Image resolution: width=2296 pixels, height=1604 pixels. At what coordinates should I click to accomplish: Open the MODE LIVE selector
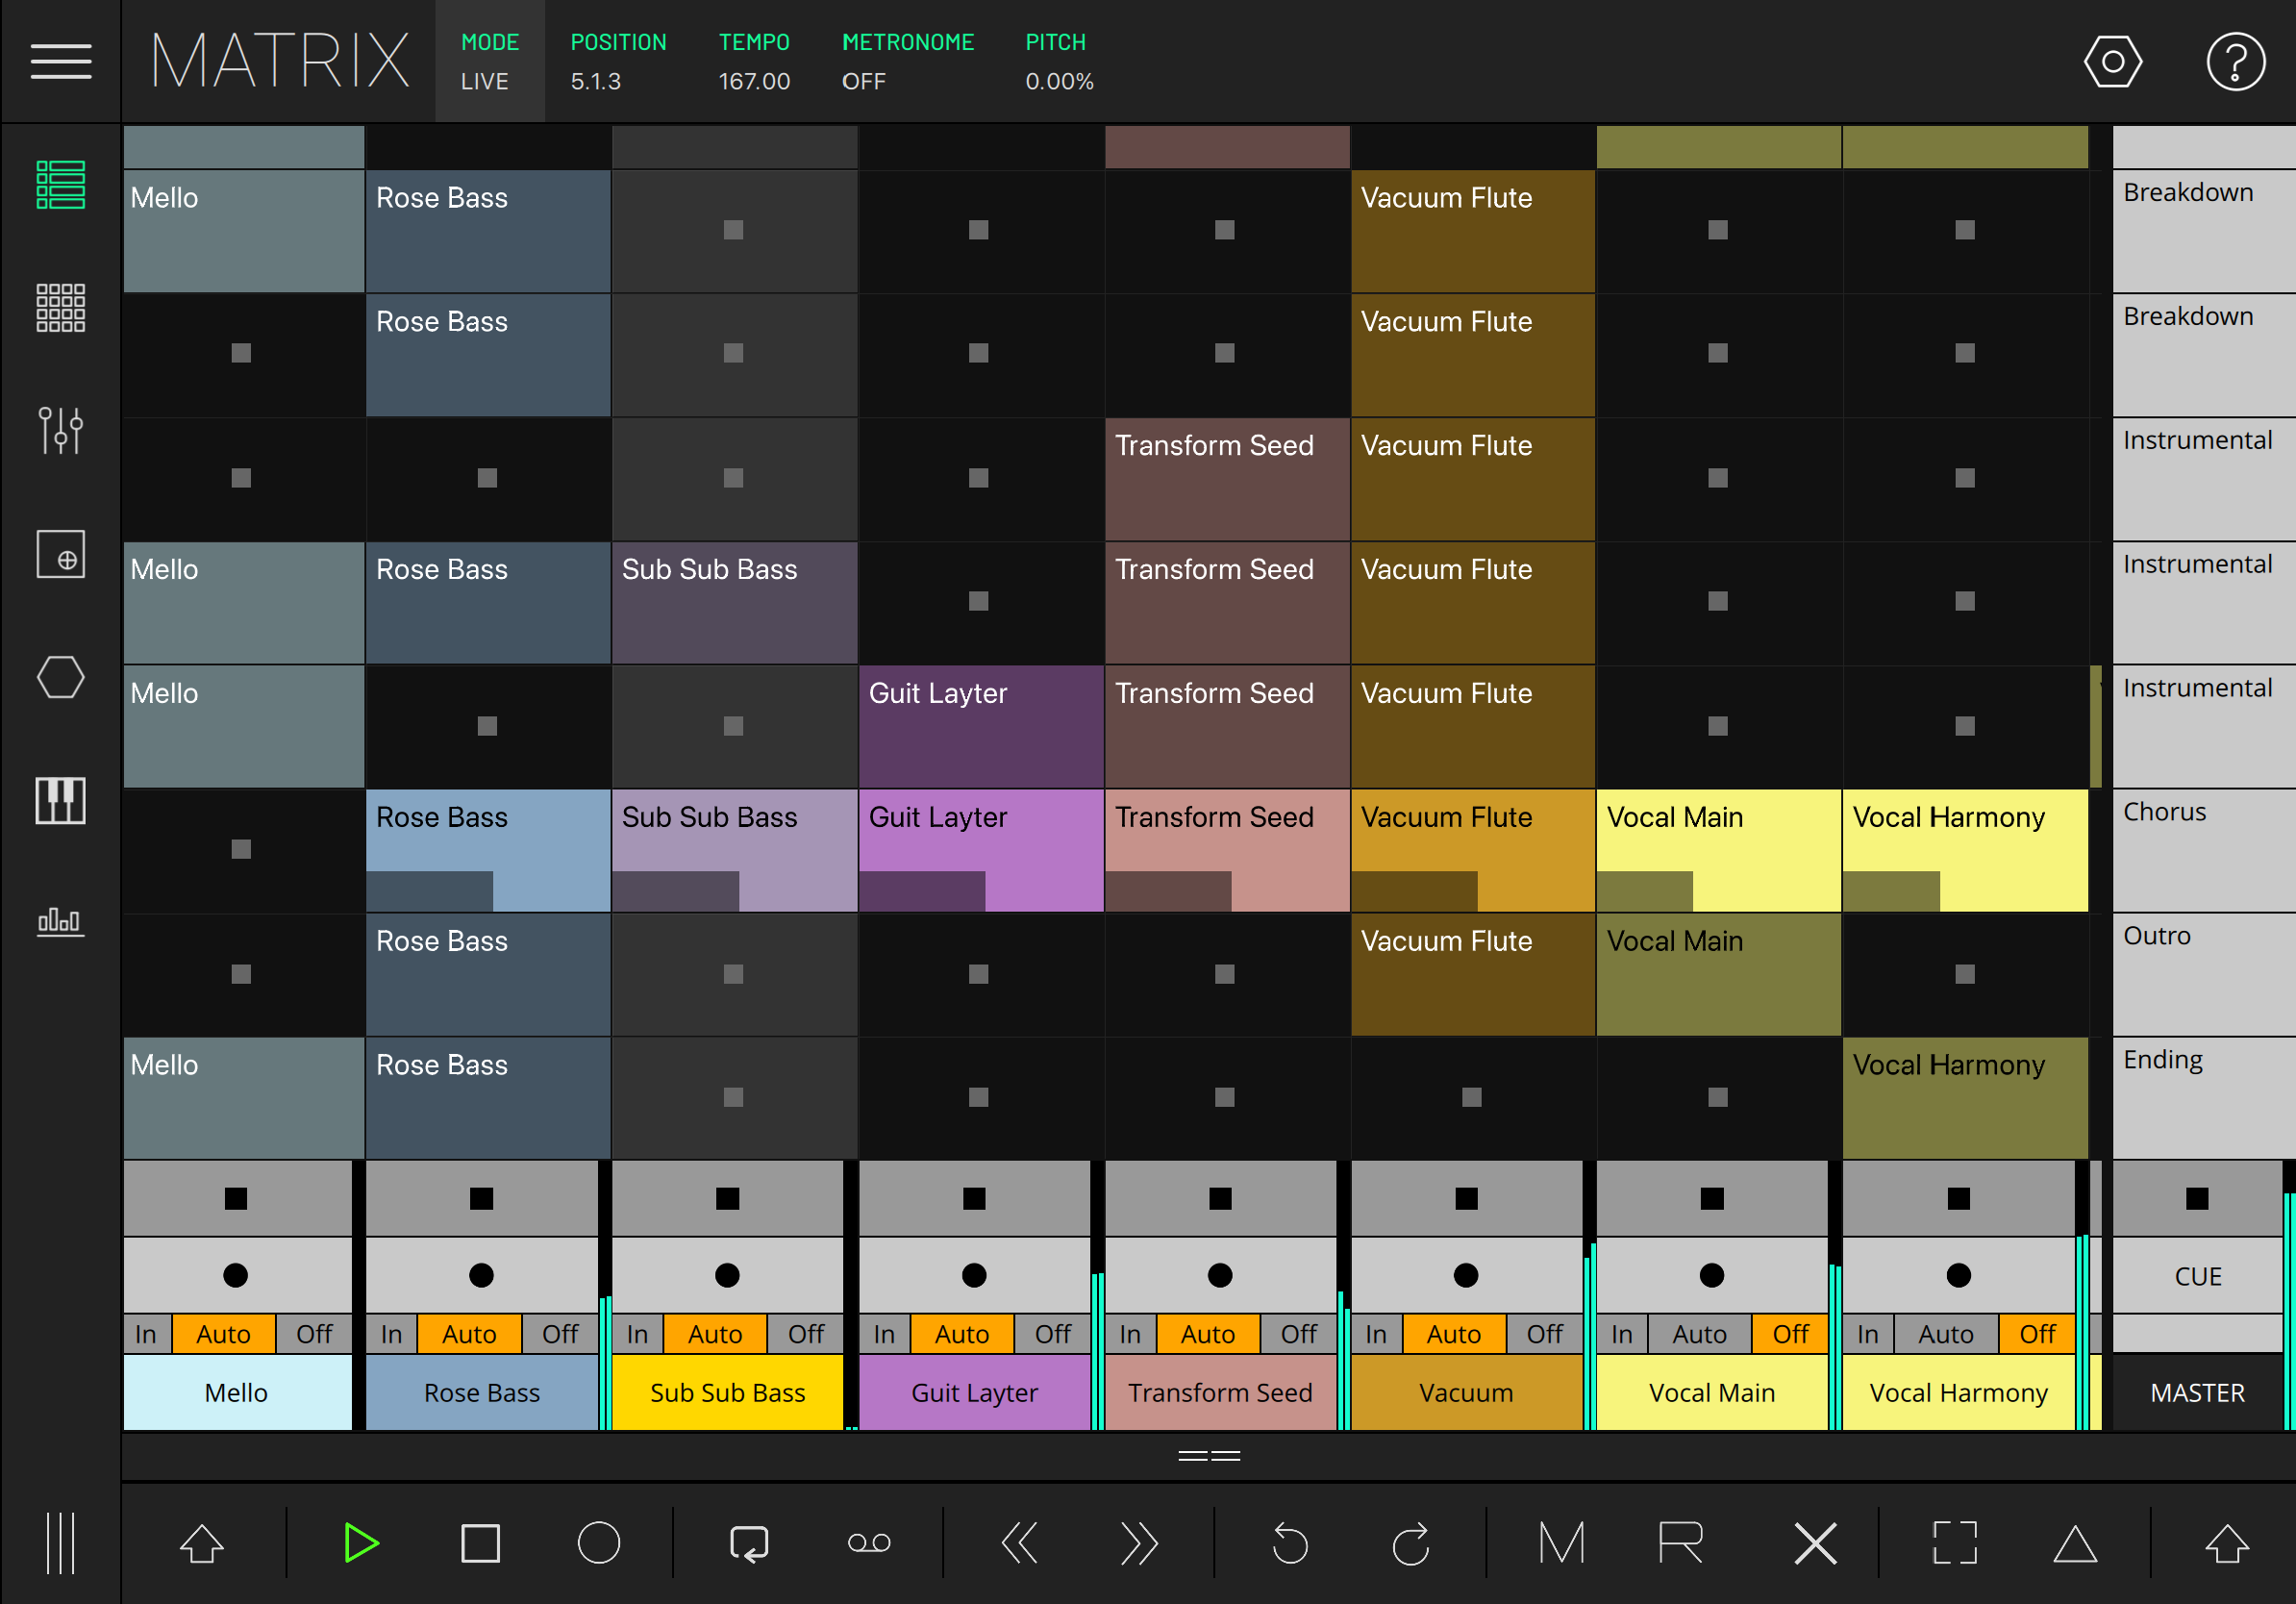(489, 61)
